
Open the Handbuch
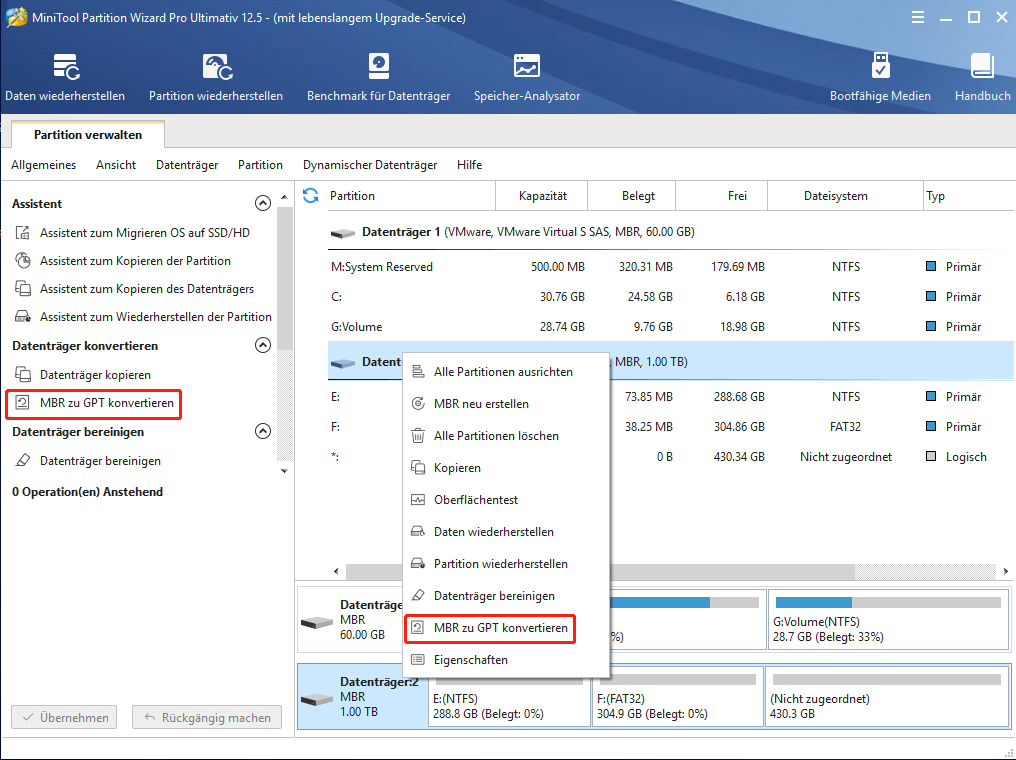981,75
